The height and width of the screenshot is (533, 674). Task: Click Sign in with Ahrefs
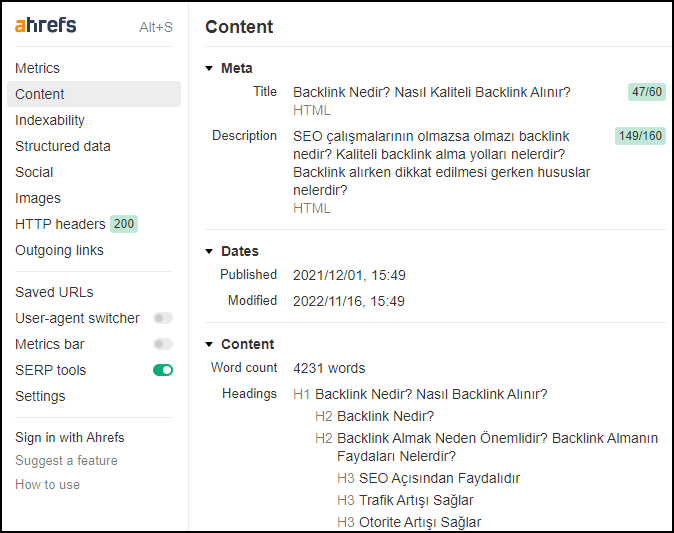click(x=70, y=438)
